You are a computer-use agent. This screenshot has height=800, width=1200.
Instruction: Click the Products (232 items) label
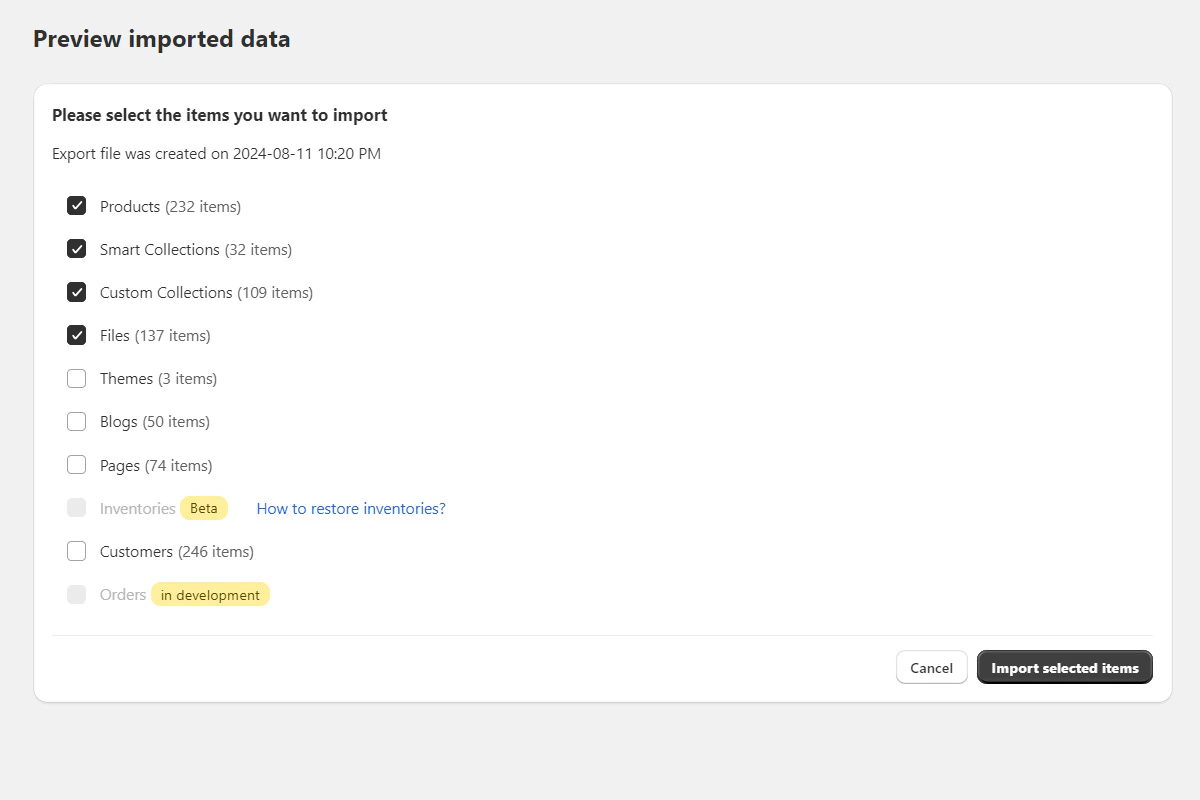170,206
